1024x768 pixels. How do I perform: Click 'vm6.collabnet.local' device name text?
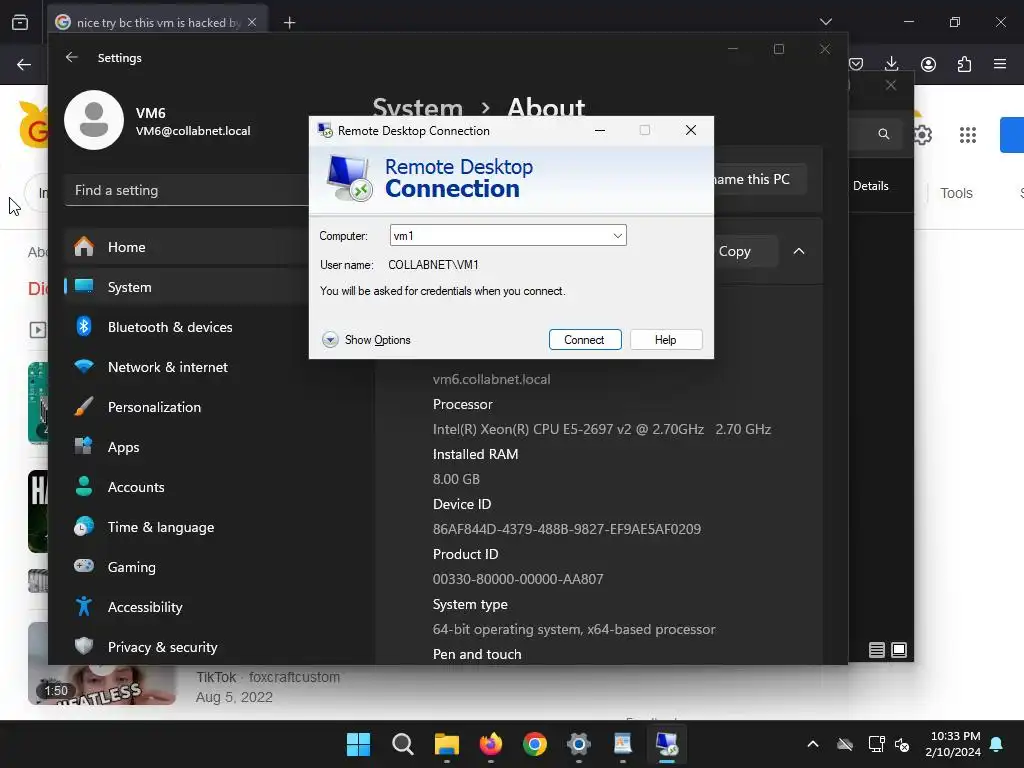[x=491, y=379]
